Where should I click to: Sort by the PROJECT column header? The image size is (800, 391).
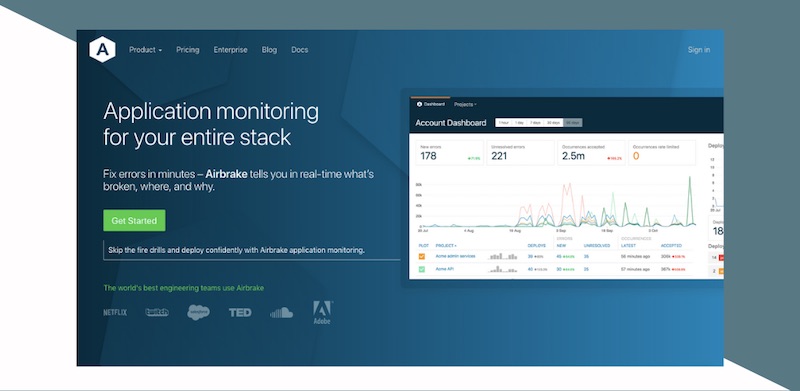[x=446, y=246]
